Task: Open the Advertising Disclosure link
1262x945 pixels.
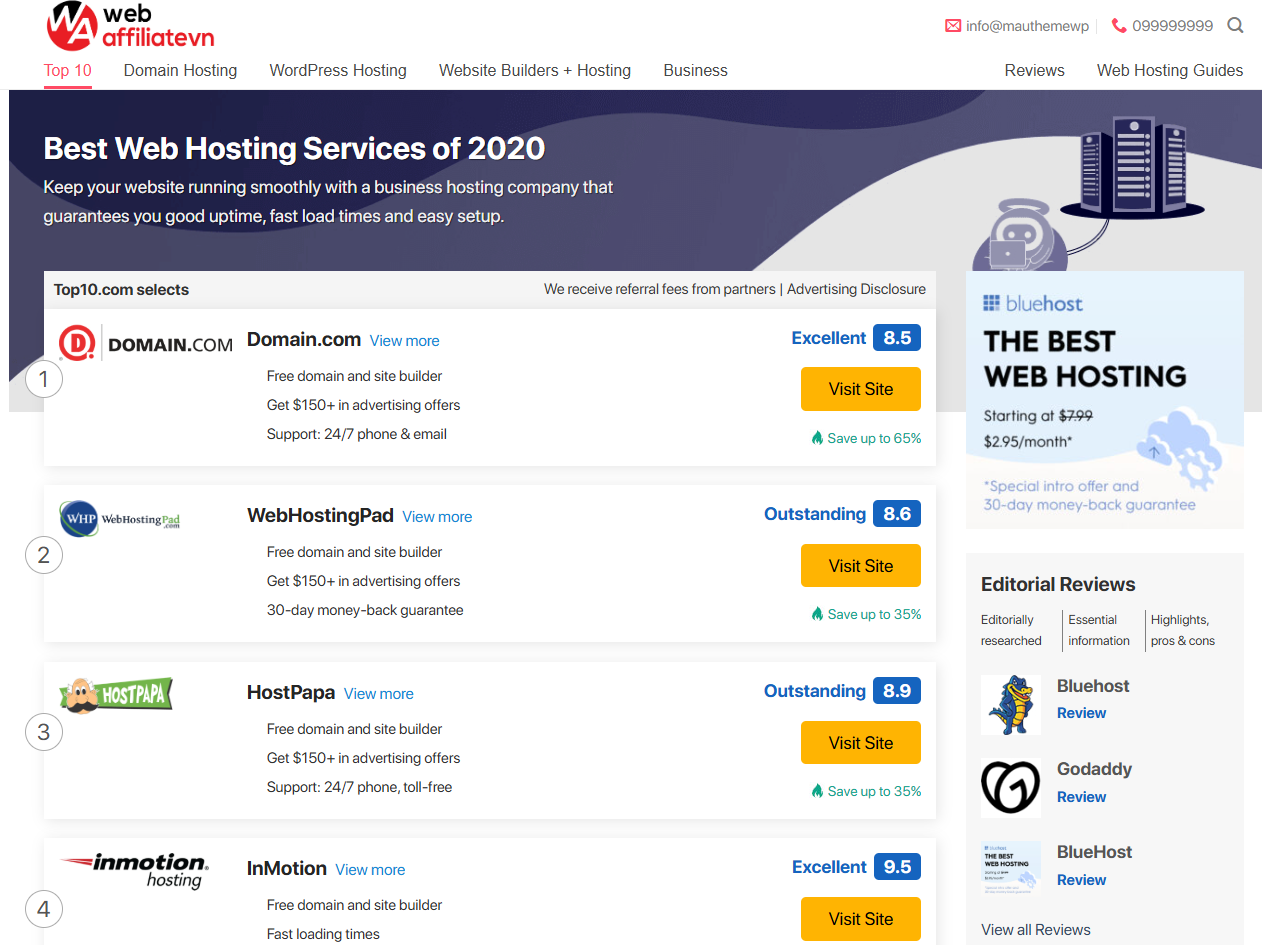Action: [856, 289]
